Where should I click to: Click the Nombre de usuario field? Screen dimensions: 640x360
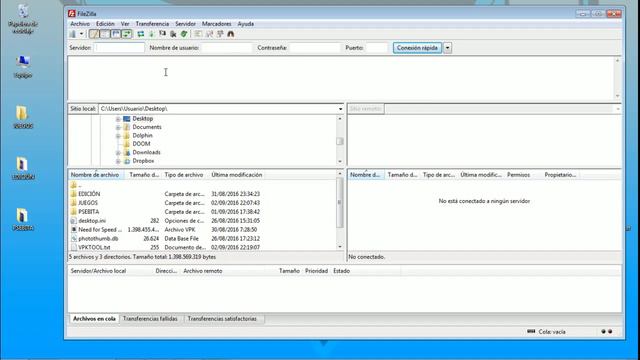tap(227, 48)
